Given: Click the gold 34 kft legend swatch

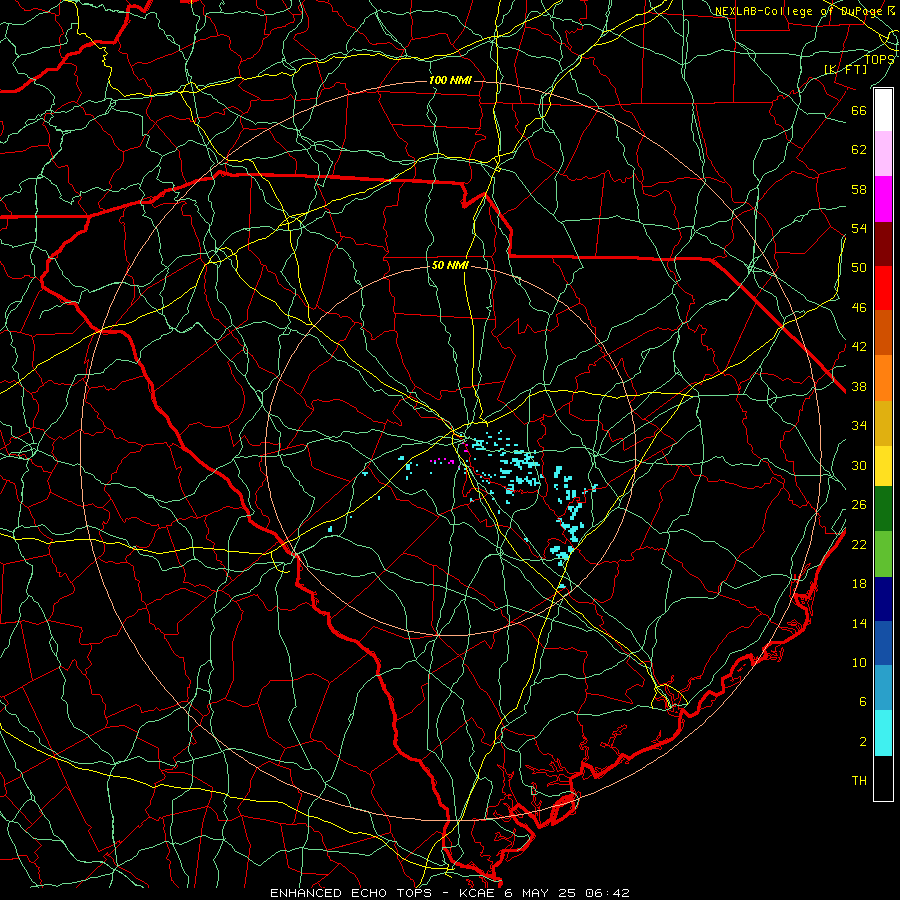Looking at the screenshot, I should 883,423.
